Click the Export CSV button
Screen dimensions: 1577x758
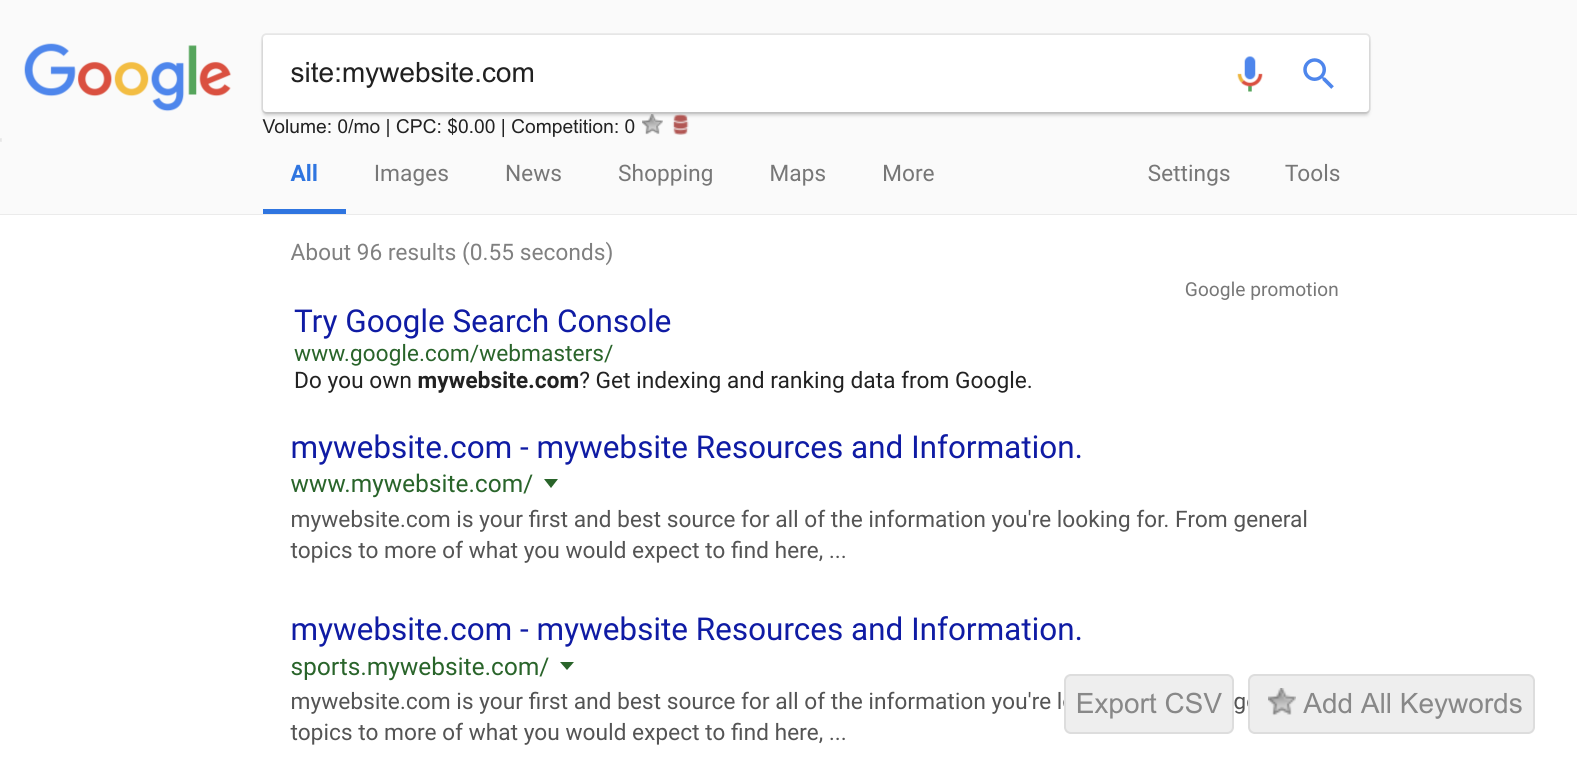point(1148,704)
